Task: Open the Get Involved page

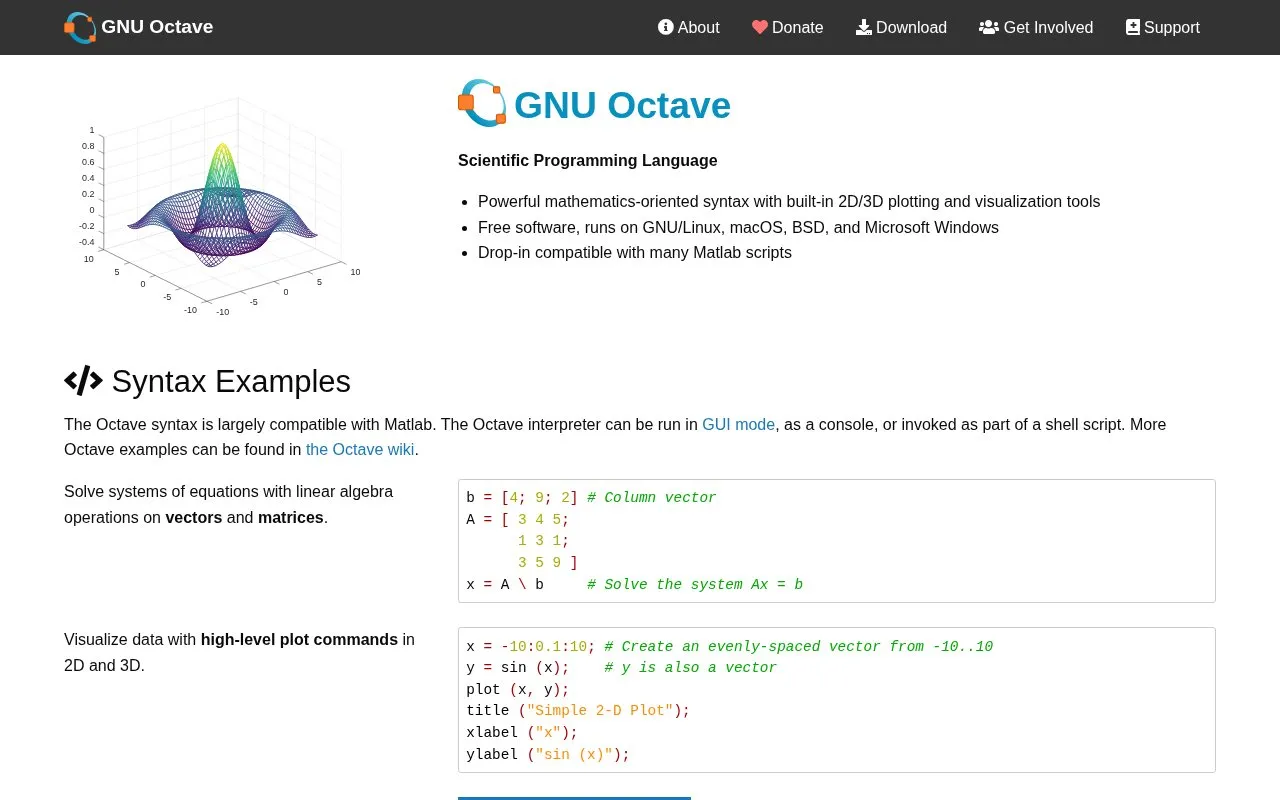Action: (1036, 27)
